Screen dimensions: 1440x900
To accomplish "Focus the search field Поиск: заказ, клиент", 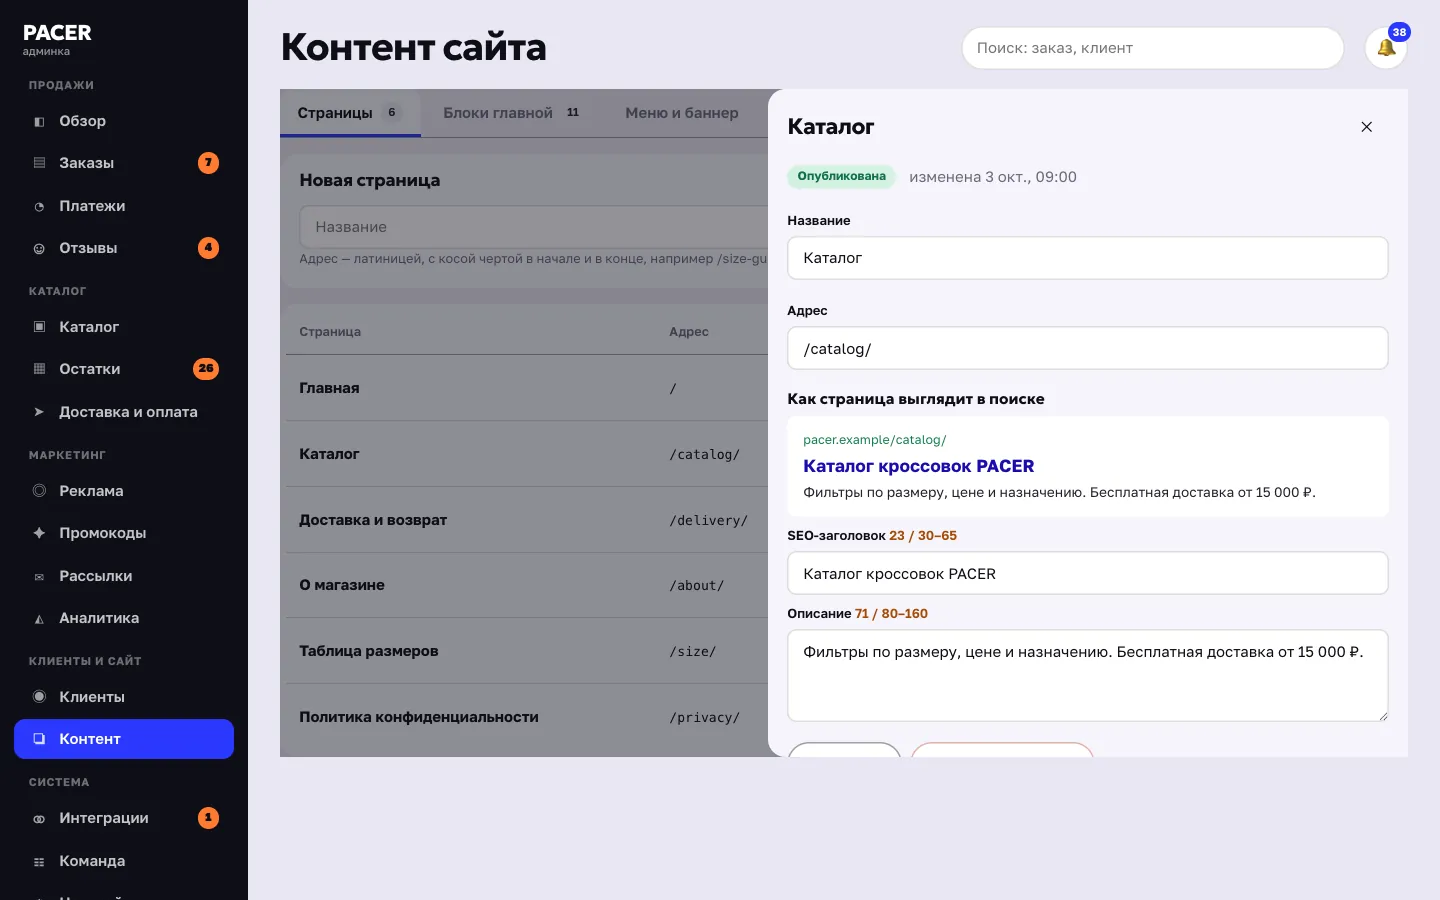I will 1153,48.
